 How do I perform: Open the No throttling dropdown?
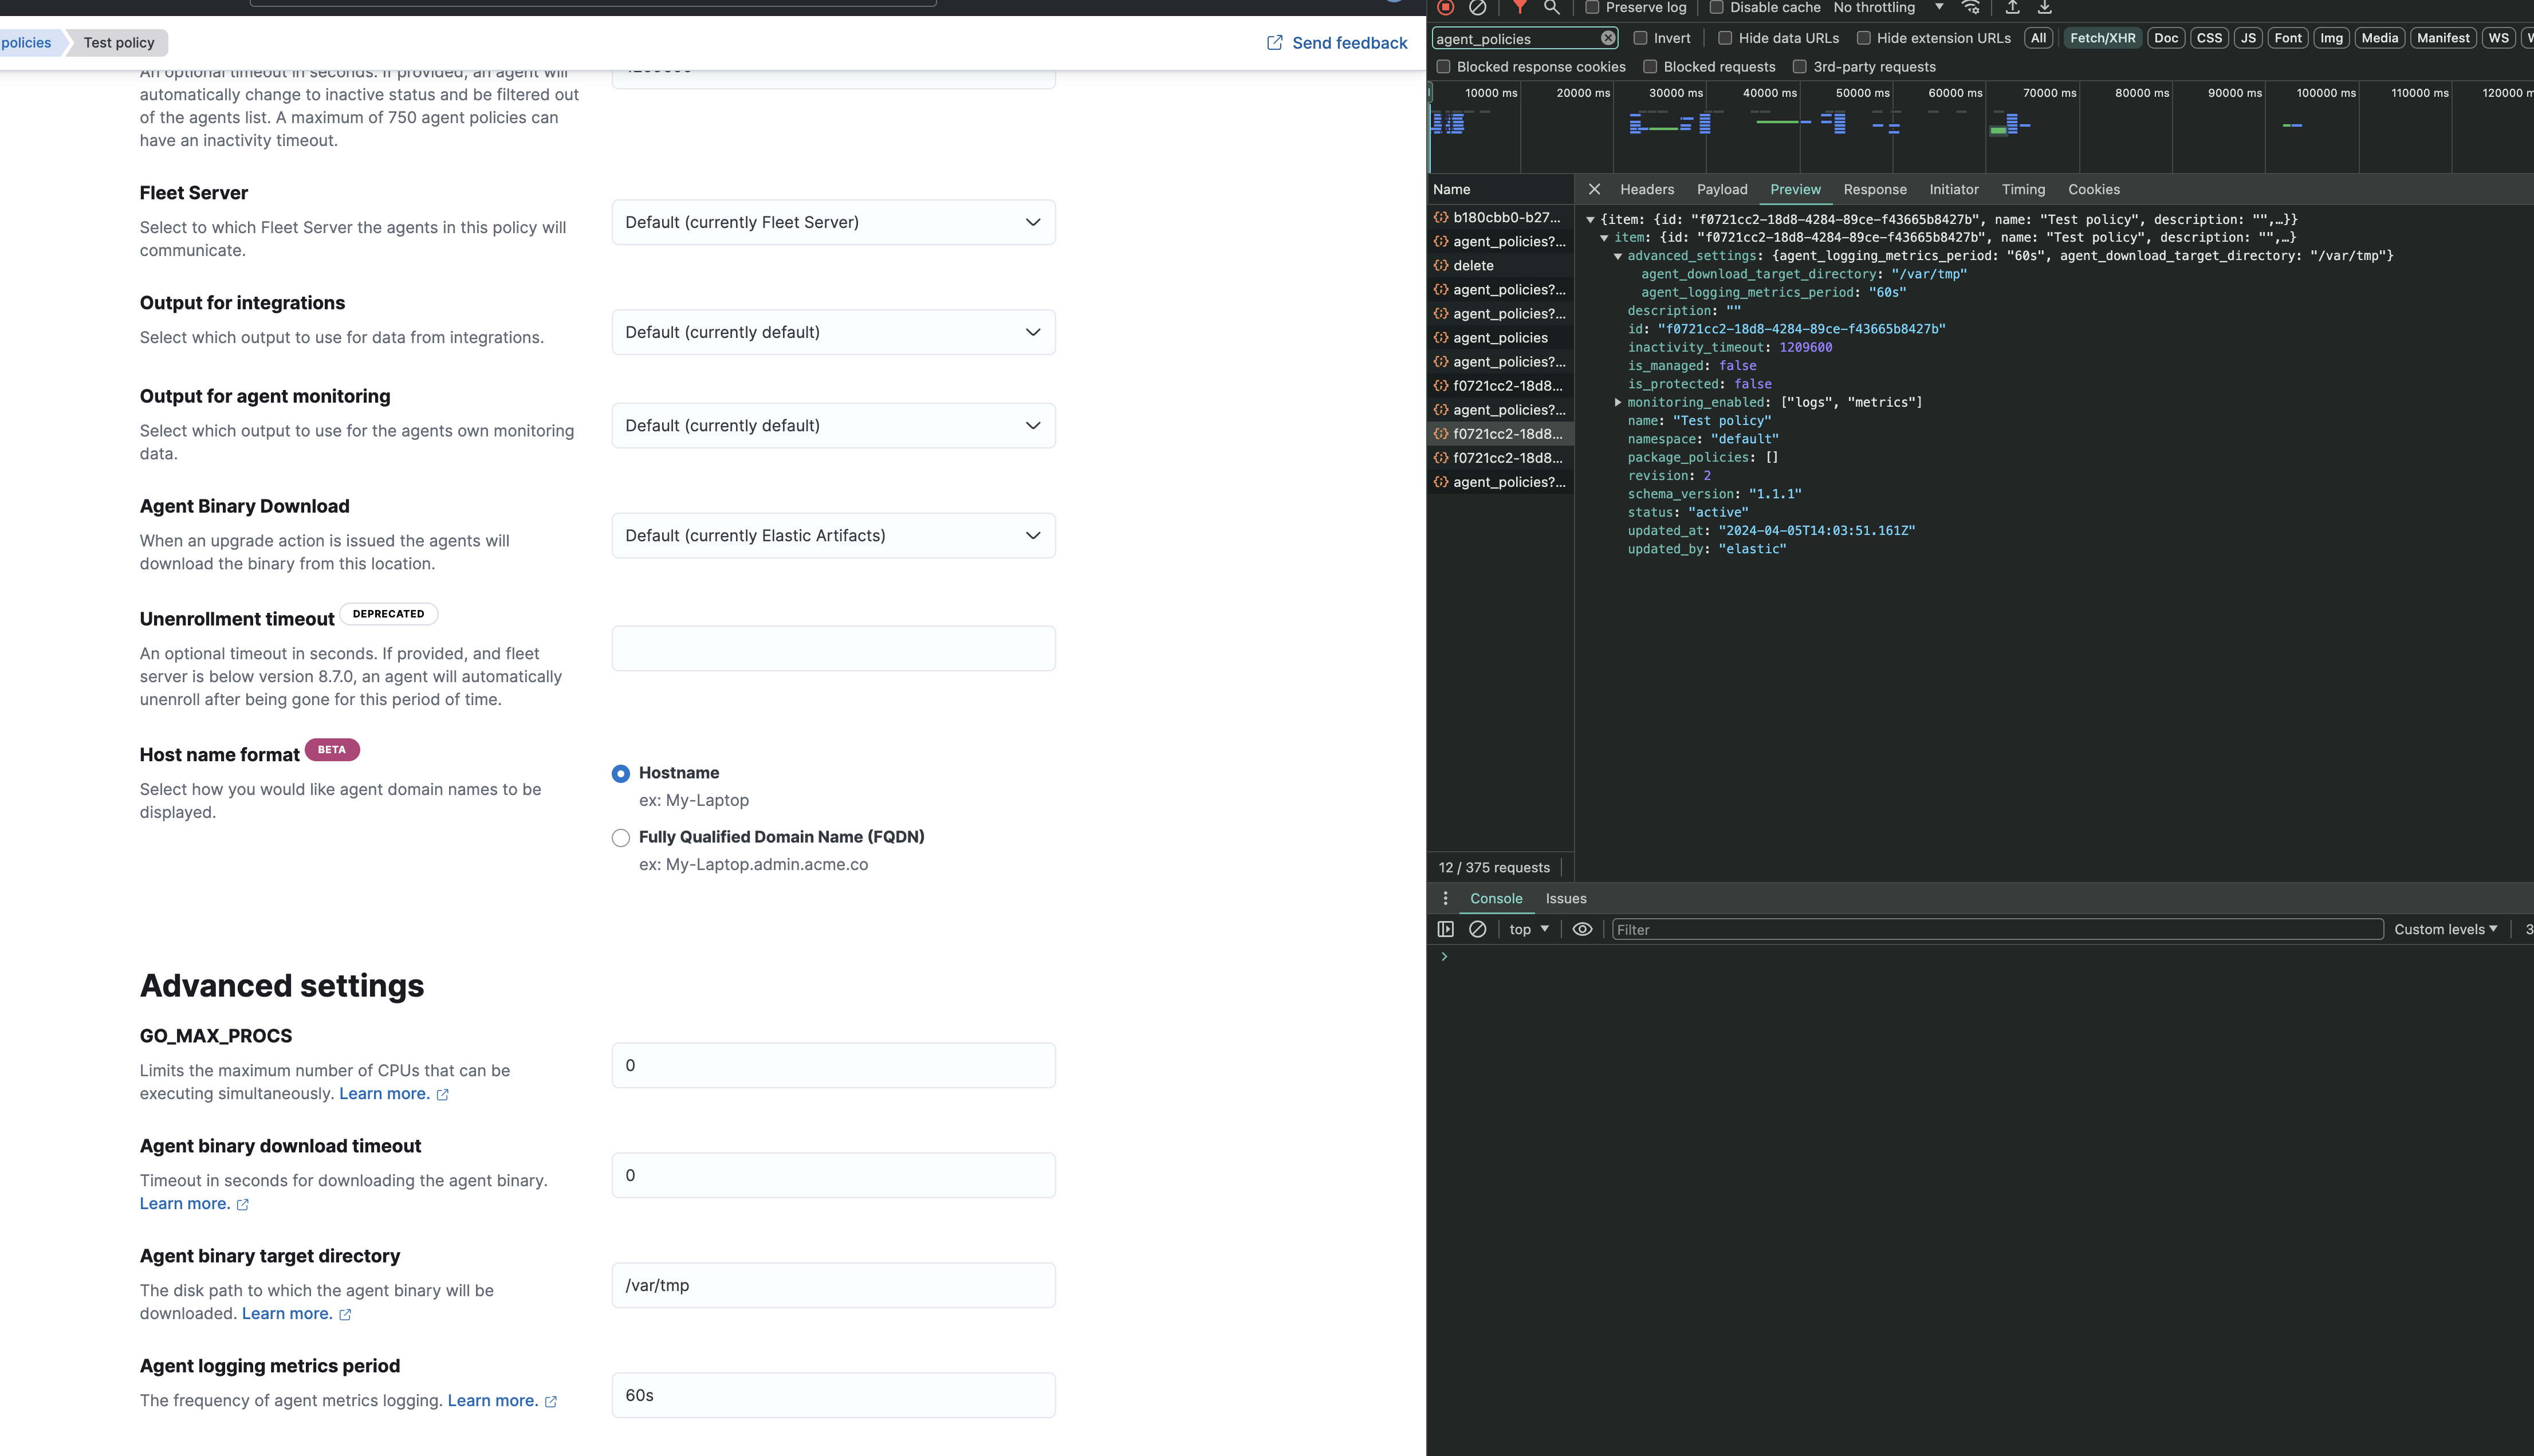coord(1888,7)
